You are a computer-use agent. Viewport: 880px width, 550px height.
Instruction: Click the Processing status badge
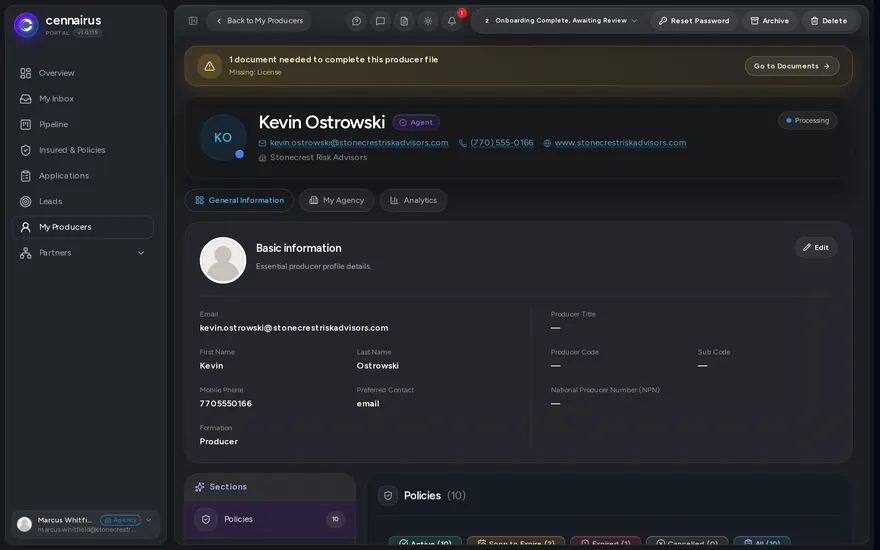(x=807, y=121)
